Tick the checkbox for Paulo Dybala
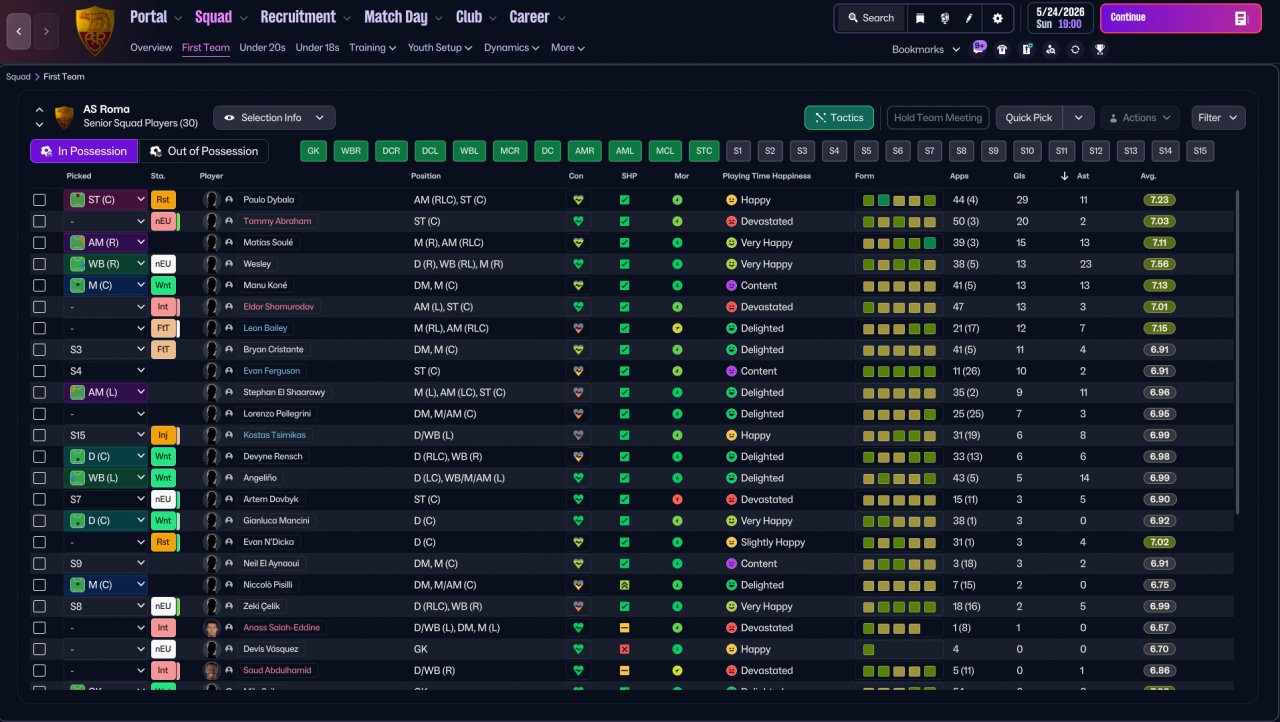Viewport: 1280px width, 722px height. point(39,200)
